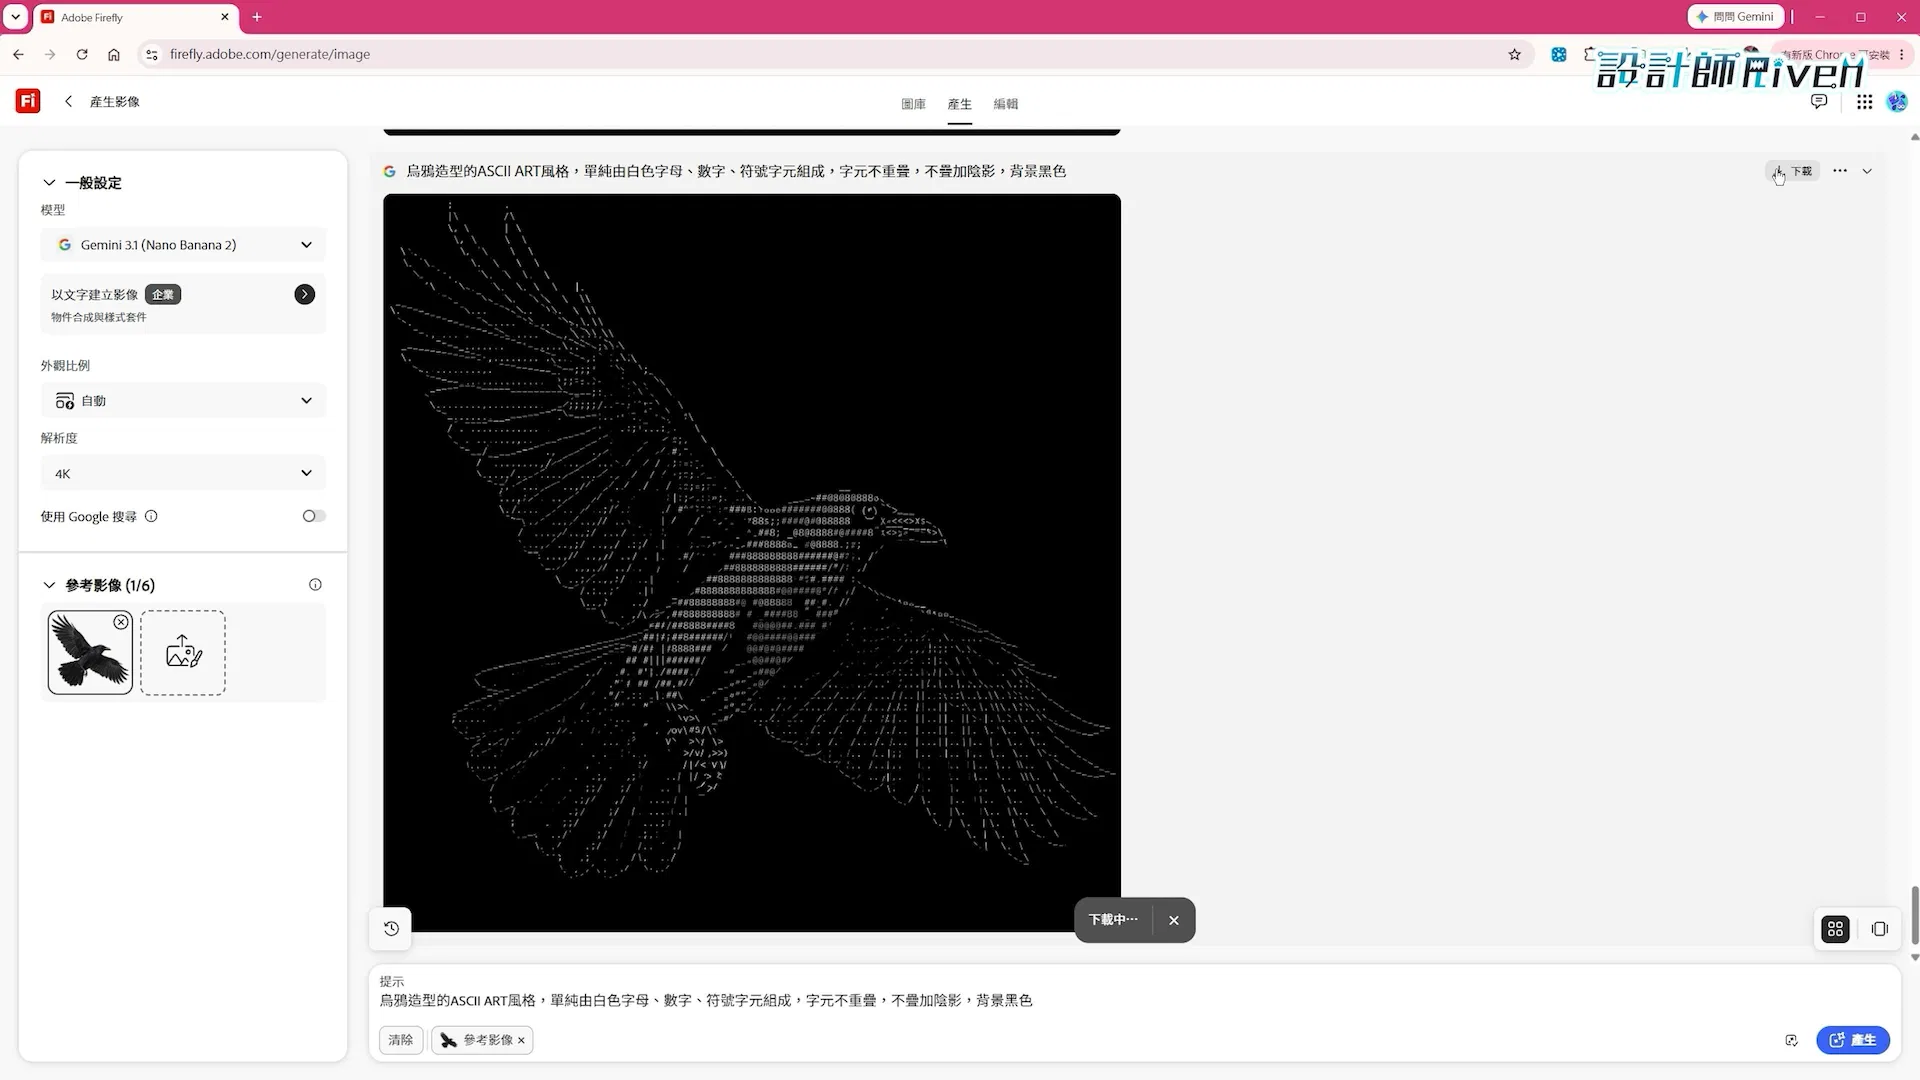Switch to the 編輯 tab
The image size is (1920, 1080).
point(1006,104)
